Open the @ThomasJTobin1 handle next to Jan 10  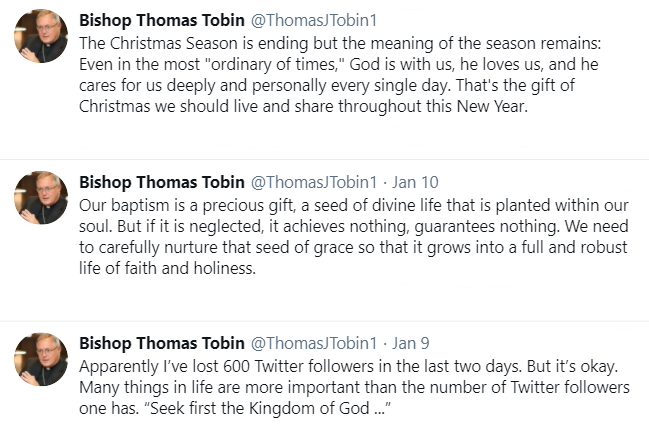tap(314, 182)
